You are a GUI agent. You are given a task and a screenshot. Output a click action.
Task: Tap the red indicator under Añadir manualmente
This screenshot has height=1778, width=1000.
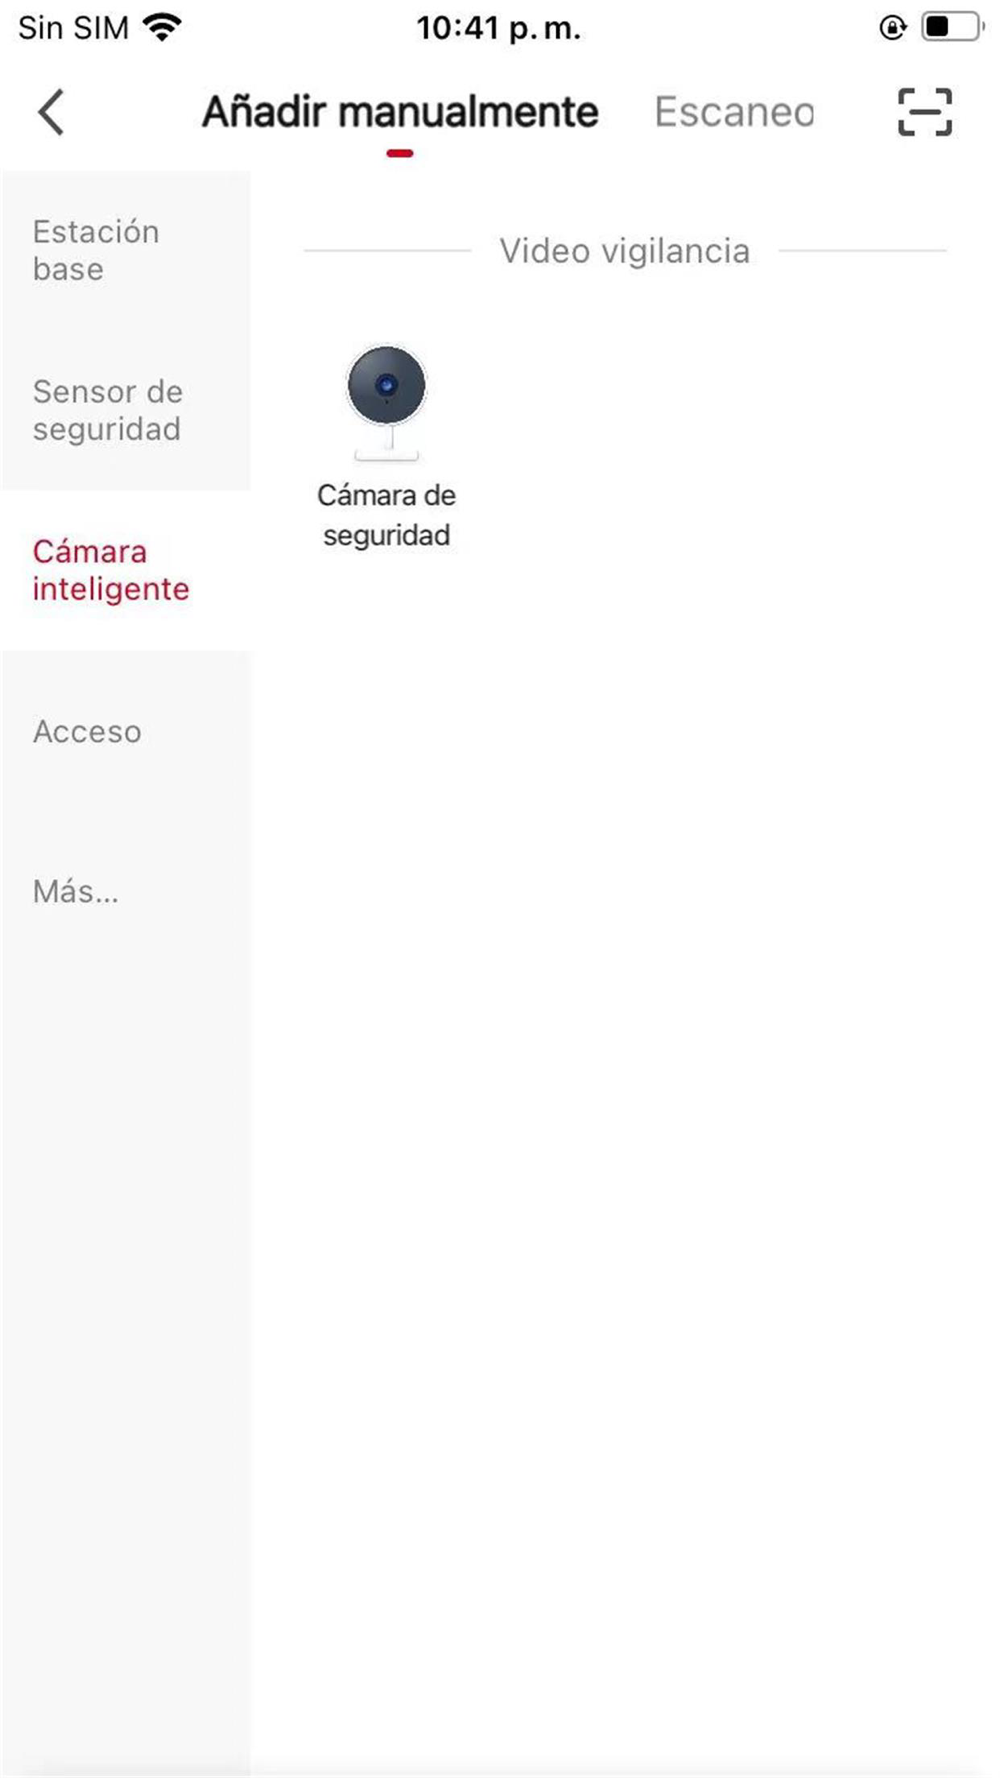coord(400,153)
